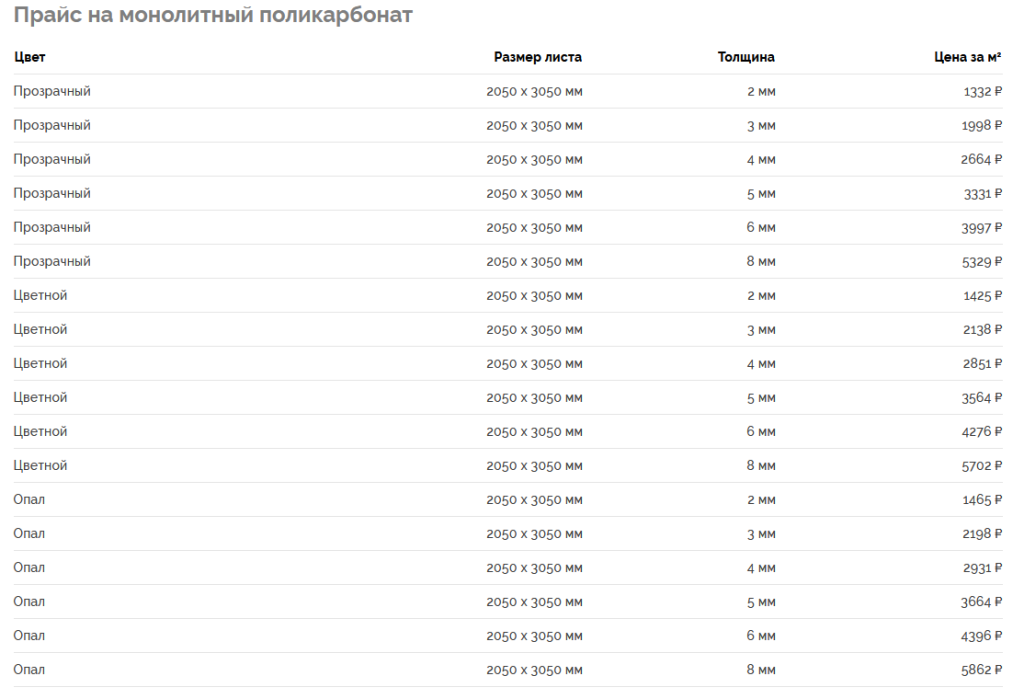This screenshot has width=1024, height=699.
Task: Click 'Прозрачный' in the 4 мм row
Action: click(x=52, y=160)
